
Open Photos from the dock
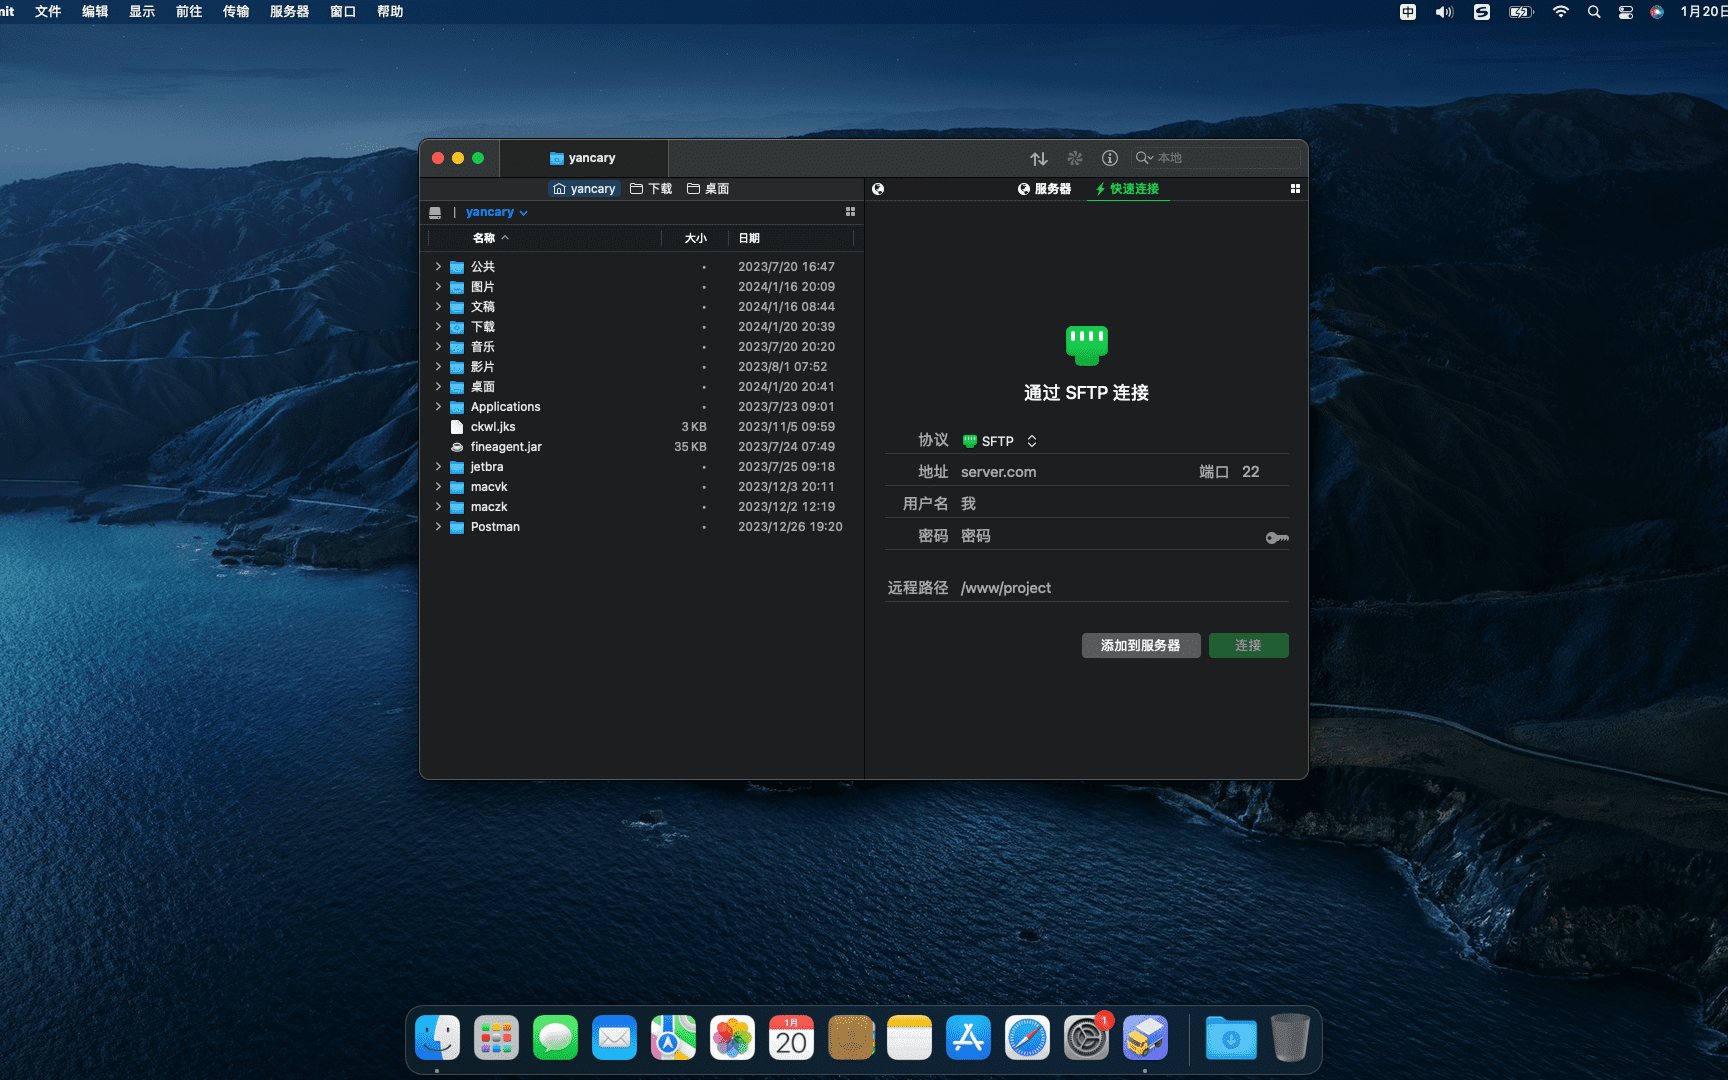(x=732, y=1038)
